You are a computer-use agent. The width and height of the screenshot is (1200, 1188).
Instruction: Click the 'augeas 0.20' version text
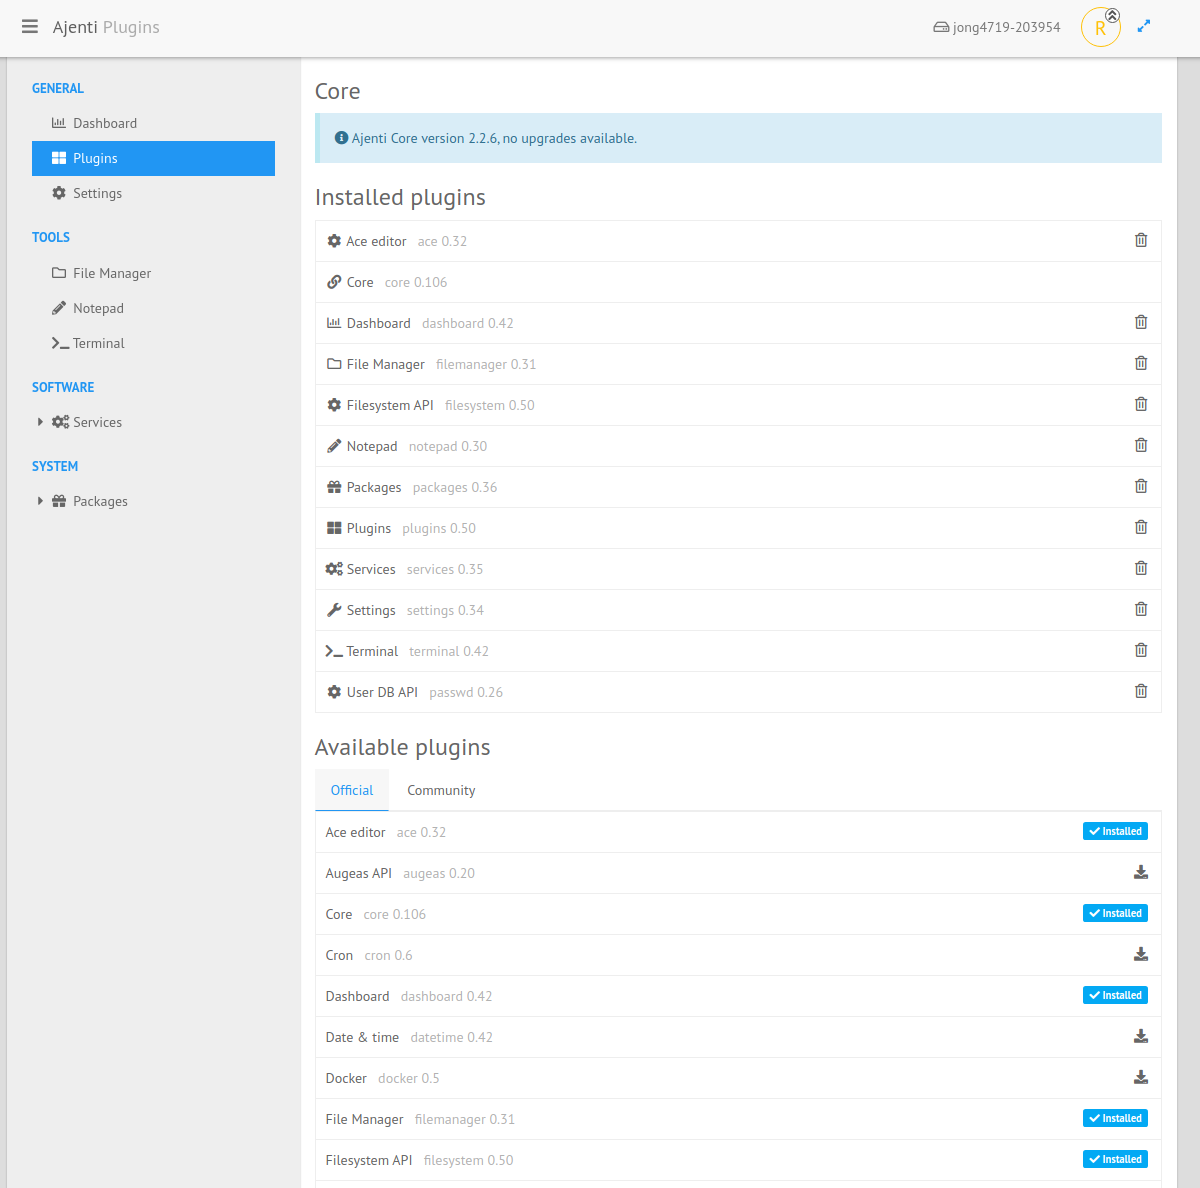click(x=439, y=873)
